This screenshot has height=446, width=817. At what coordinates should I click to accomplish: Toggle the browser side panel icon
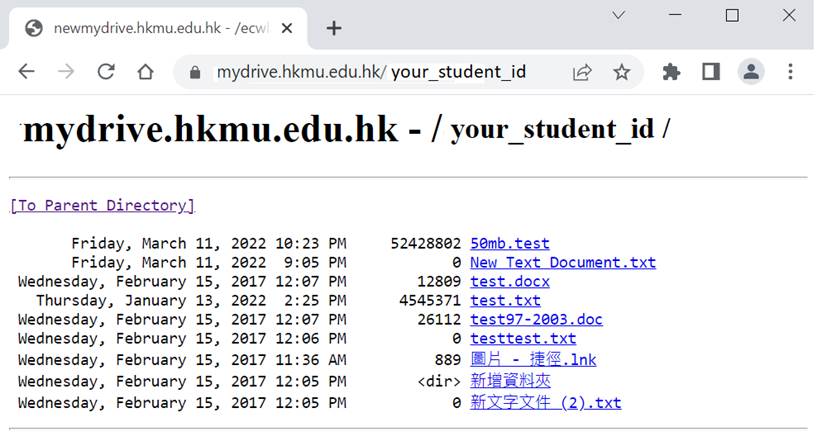point(711,71)
